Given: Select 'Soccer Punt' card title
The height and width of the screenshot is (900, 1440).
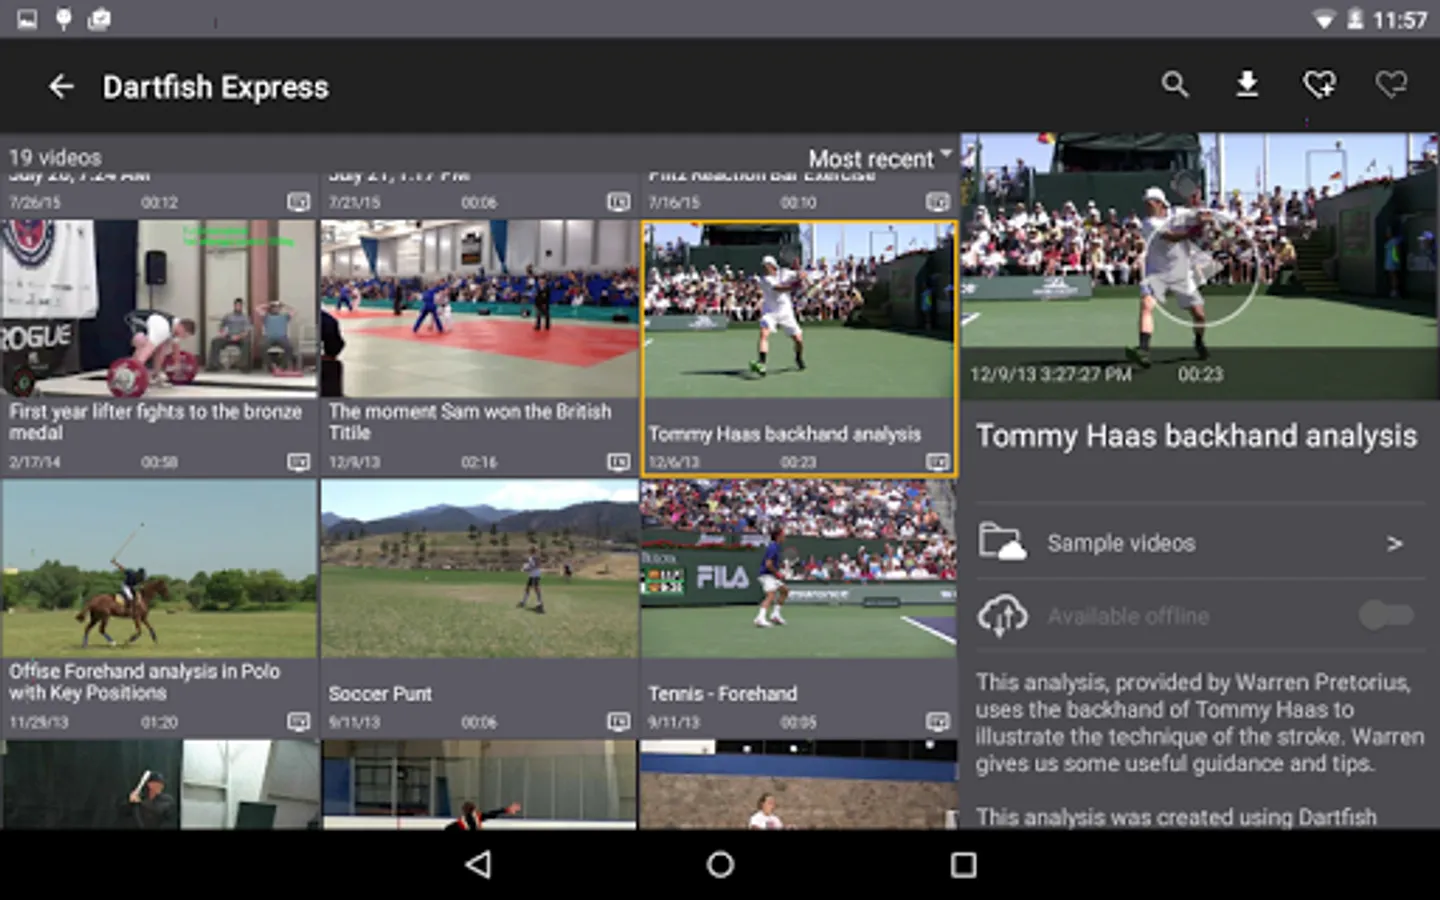Looking at the screenshot, I should point(380,693).
